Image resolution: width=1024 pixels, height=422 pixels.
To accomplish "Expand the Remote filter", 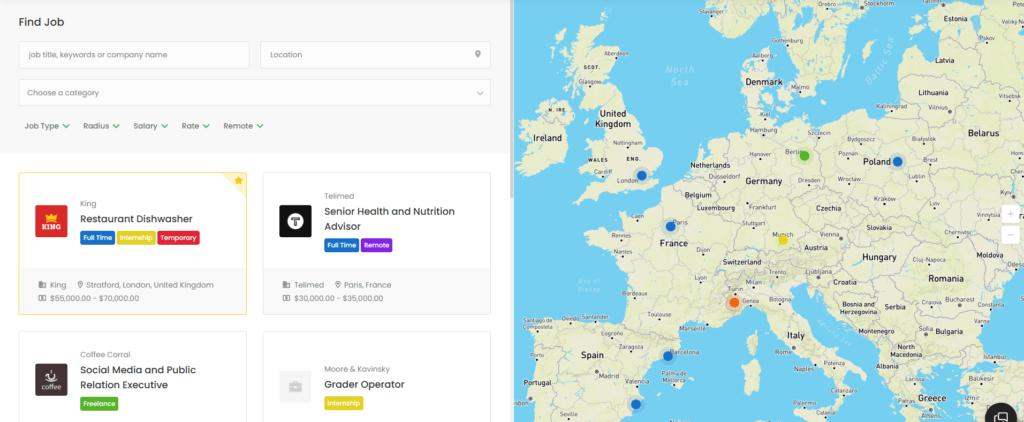I will pyautogui.click(x=244, y=126).
